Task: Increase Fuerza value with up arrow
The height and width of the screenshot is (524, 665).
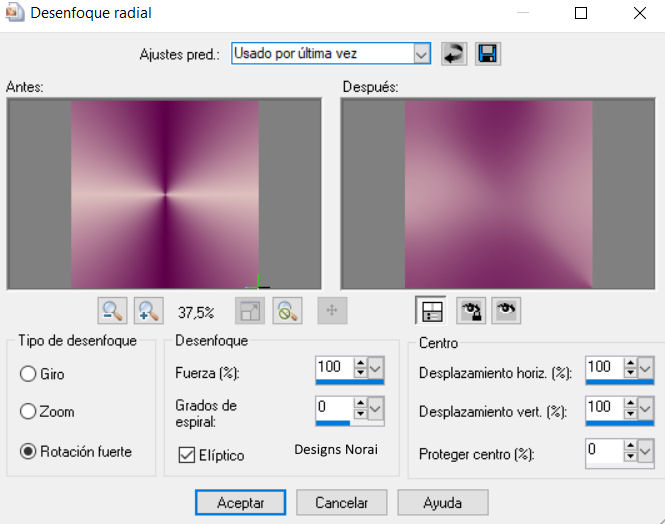Action: [x=360, y=363]
